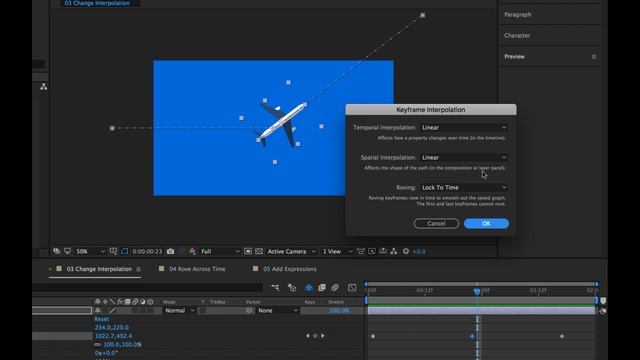Viewport: 640px width, 360px height.
Task: Click the adjustment layer column header icon
Action: (142, 302)
